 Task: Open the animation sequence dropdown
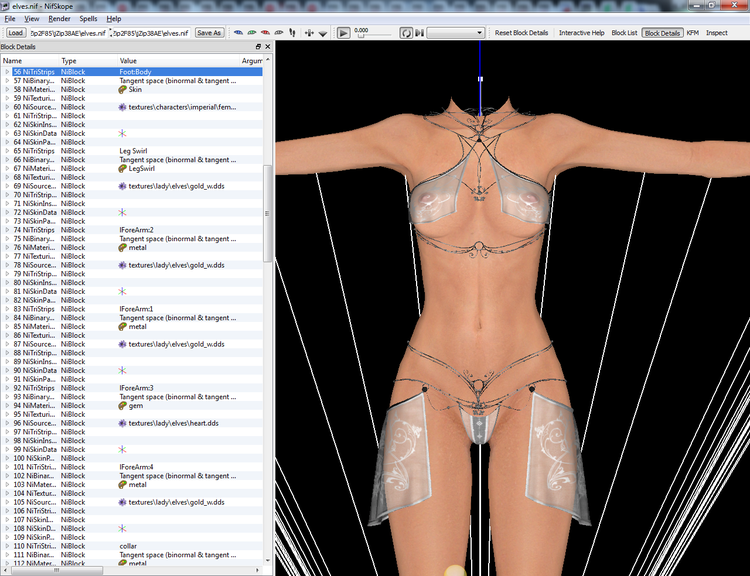pyautogui.click(x=456, y=33)
